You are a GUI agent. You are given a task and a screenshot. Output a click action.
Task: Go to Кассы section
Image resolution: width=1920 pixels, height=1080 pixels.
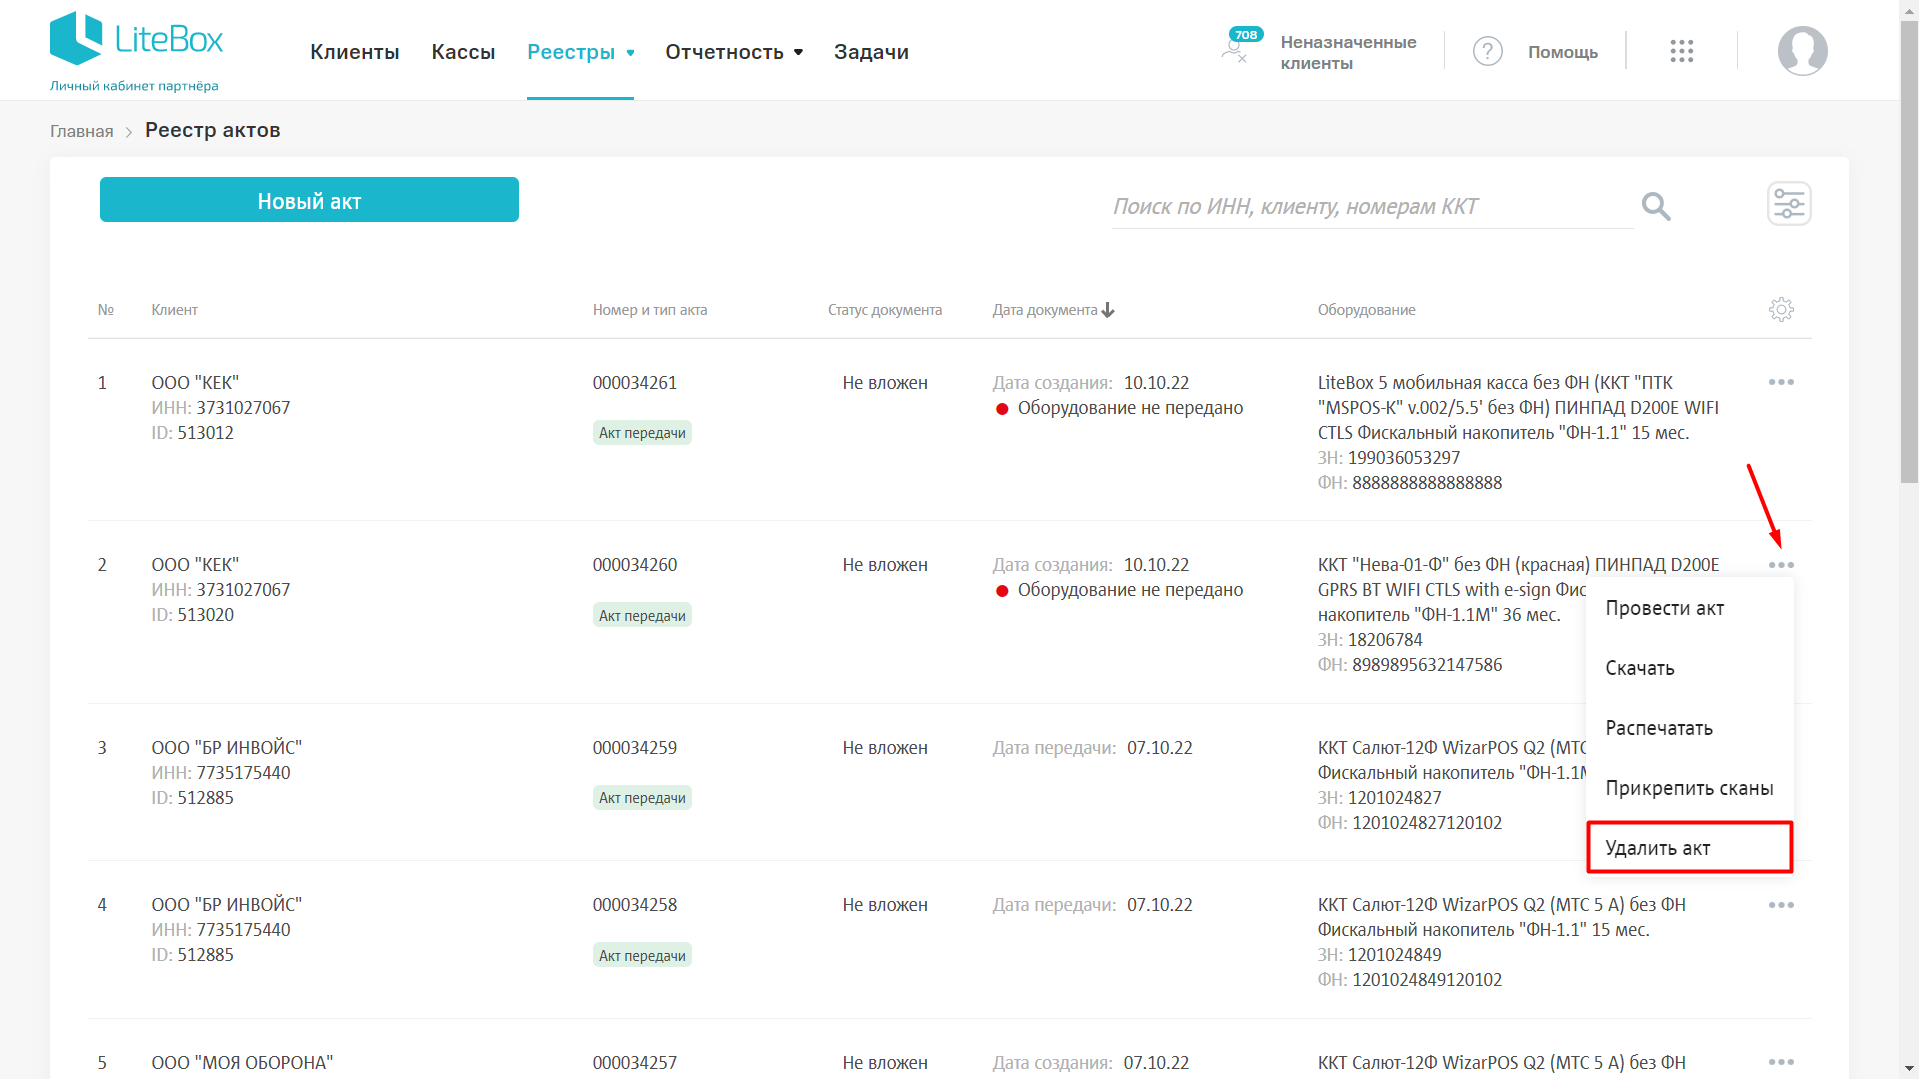(x=463, y=52)
